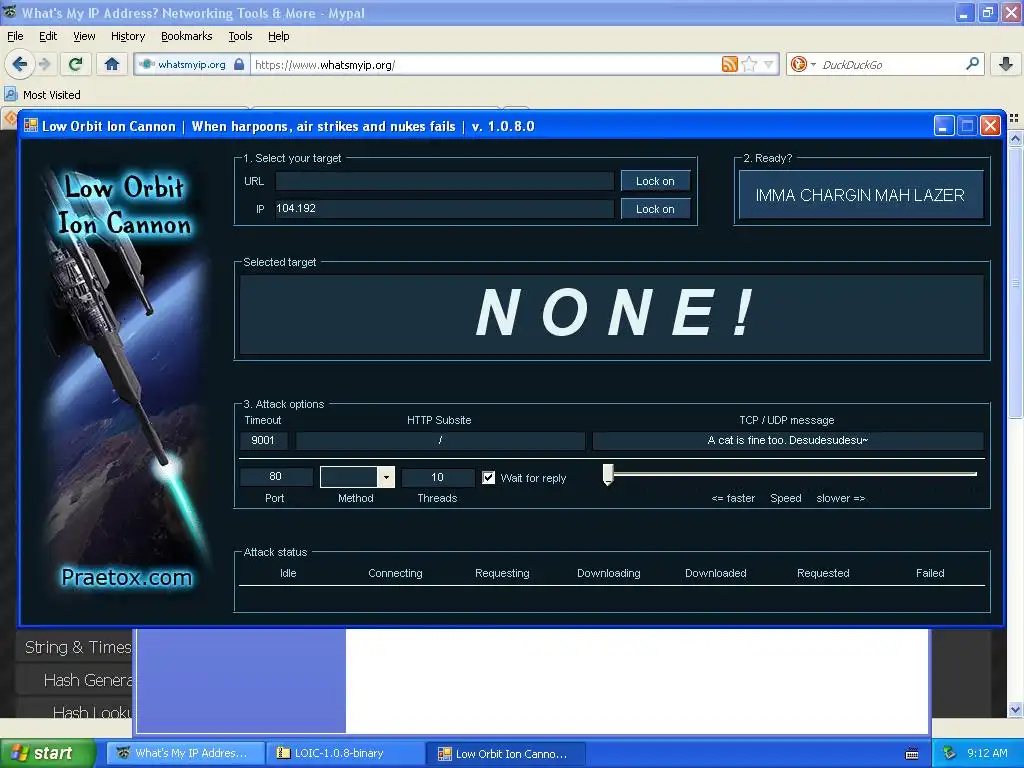Click the Failed status column header
1024x768 pixels.
click(x=930, y=573)
